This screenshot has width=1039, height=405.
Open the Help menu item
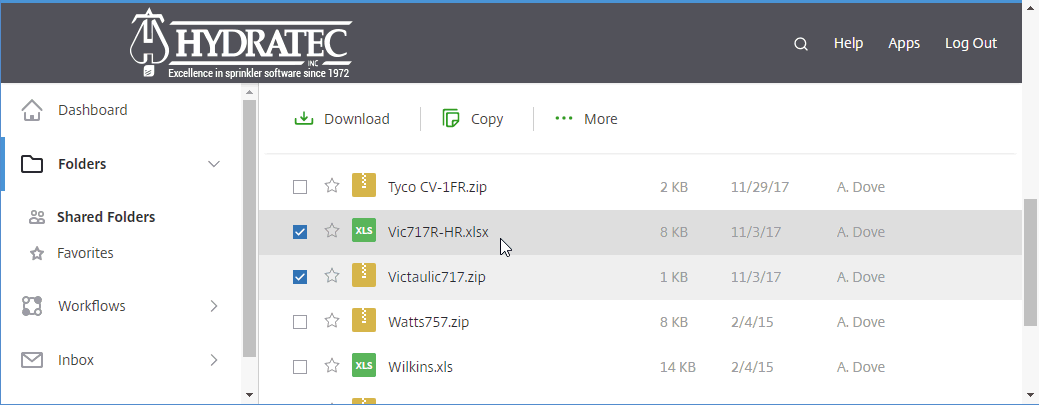click(848, 43)
